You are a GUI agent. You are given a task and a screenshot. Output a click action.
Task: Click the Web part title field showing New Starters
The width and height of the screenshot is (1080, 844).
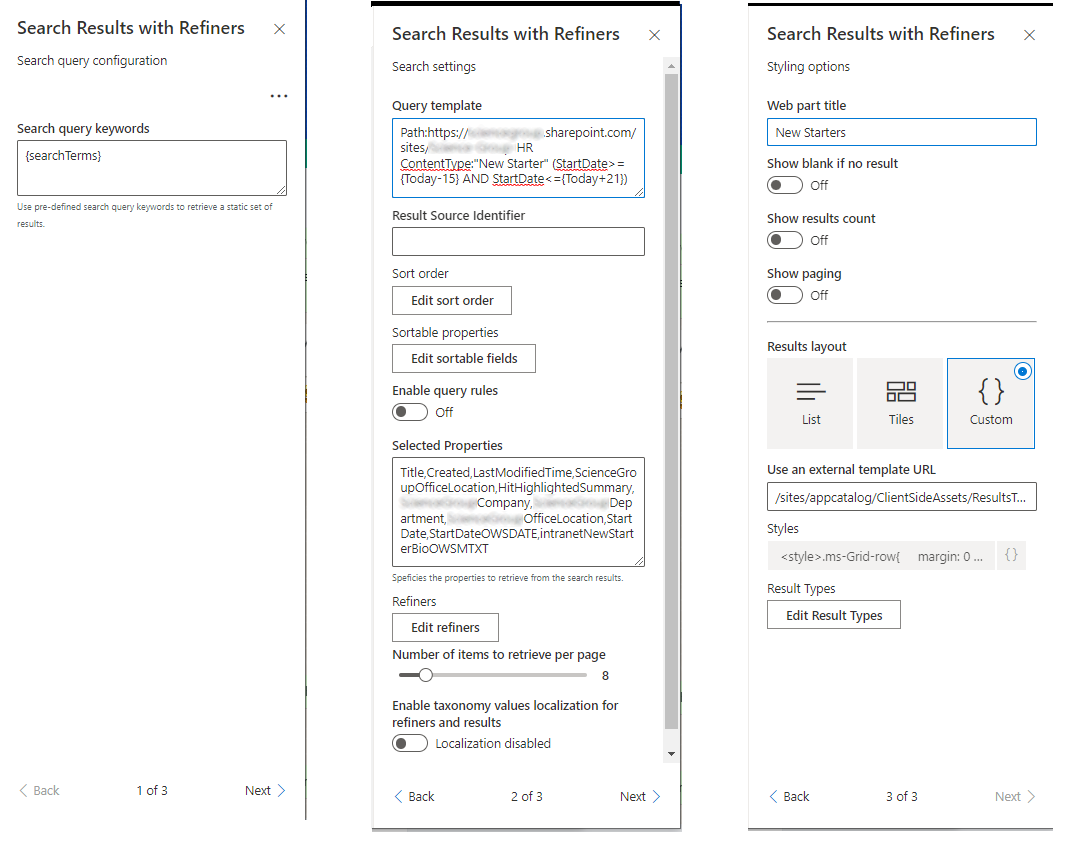(901, 131)
